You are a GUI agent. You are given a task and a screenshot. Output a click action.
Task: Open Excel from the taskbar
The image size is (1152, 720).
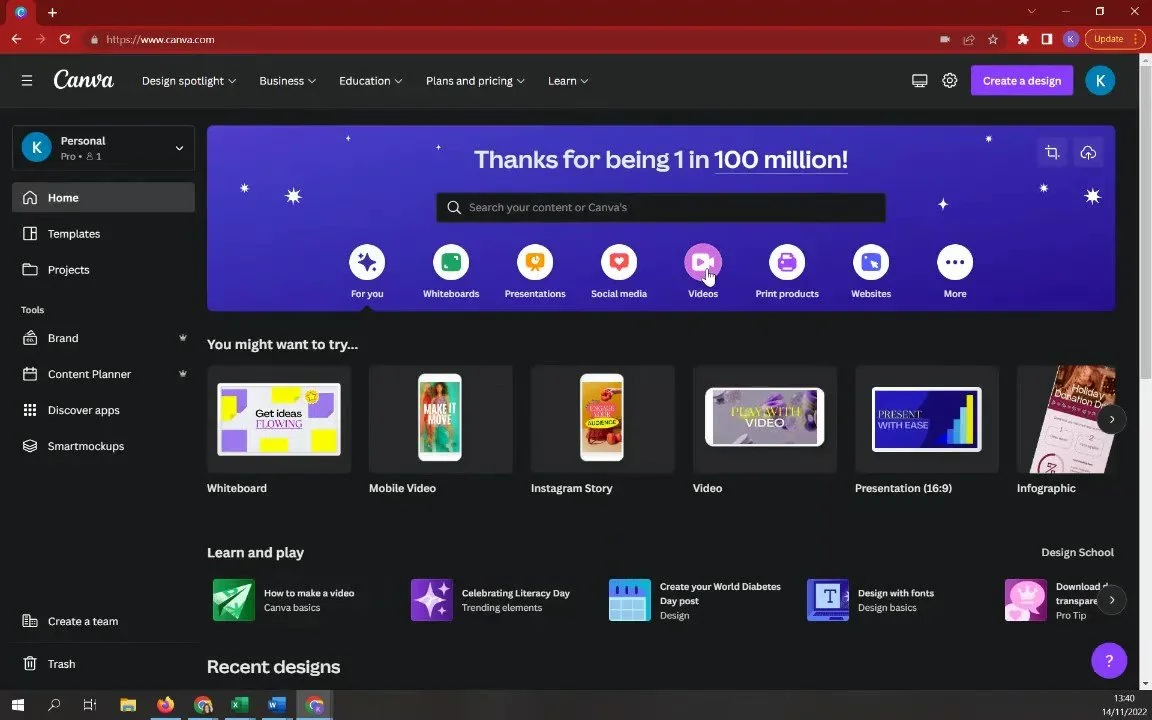(240, 705)
